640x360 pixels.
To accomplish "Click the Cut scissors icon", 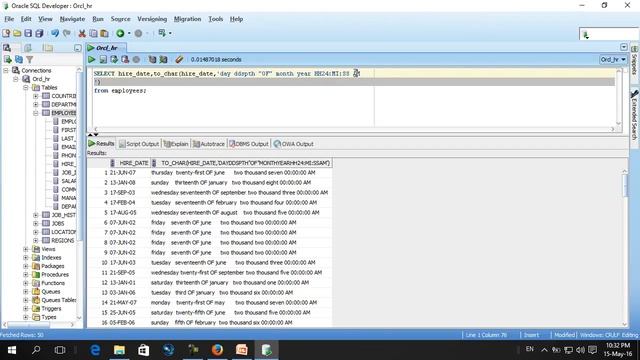I will (x=82, y=33).
